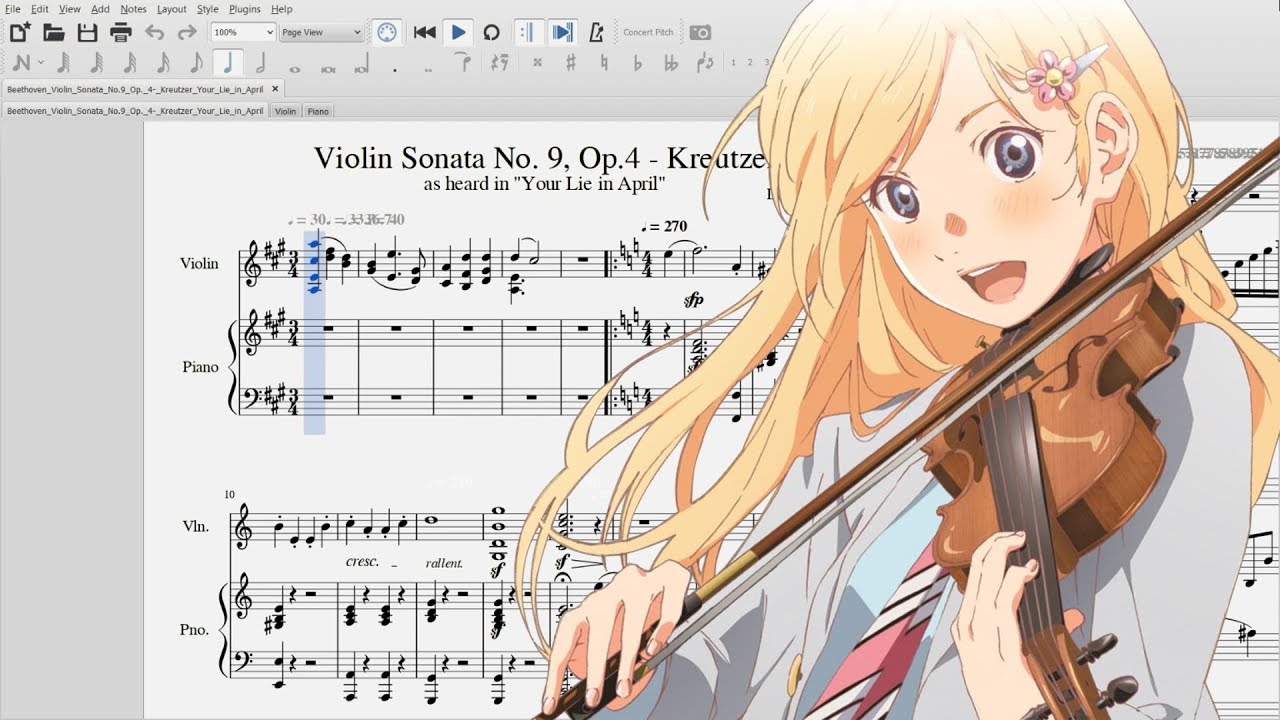Open the Layout menu

[x=171, y=9]
